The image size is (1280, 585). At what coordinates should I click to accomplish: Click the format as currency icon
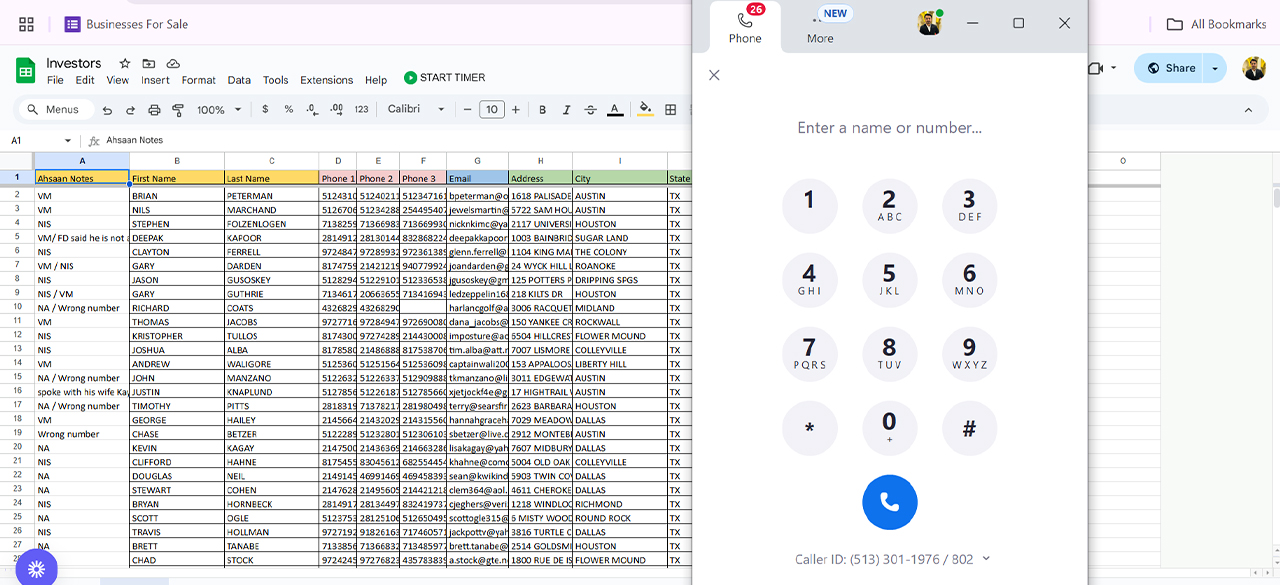click(265, 110)
